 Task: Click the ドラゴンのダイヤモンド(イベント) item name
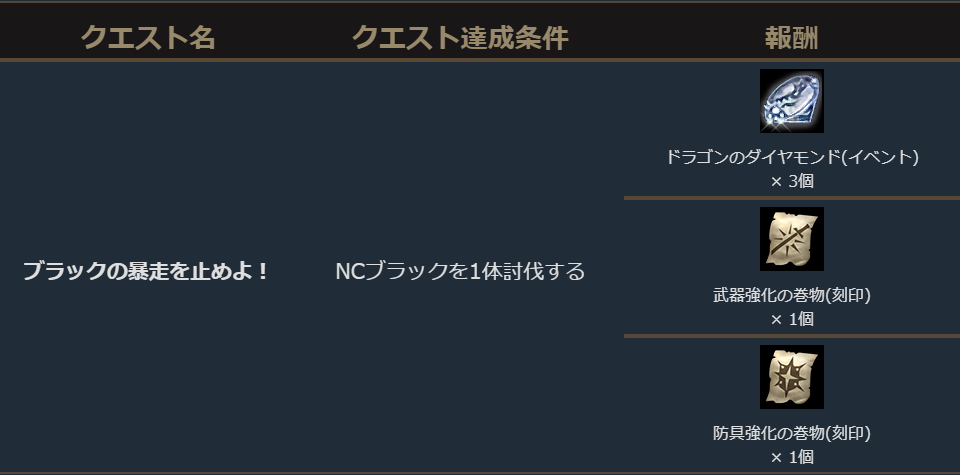point(791,157)
